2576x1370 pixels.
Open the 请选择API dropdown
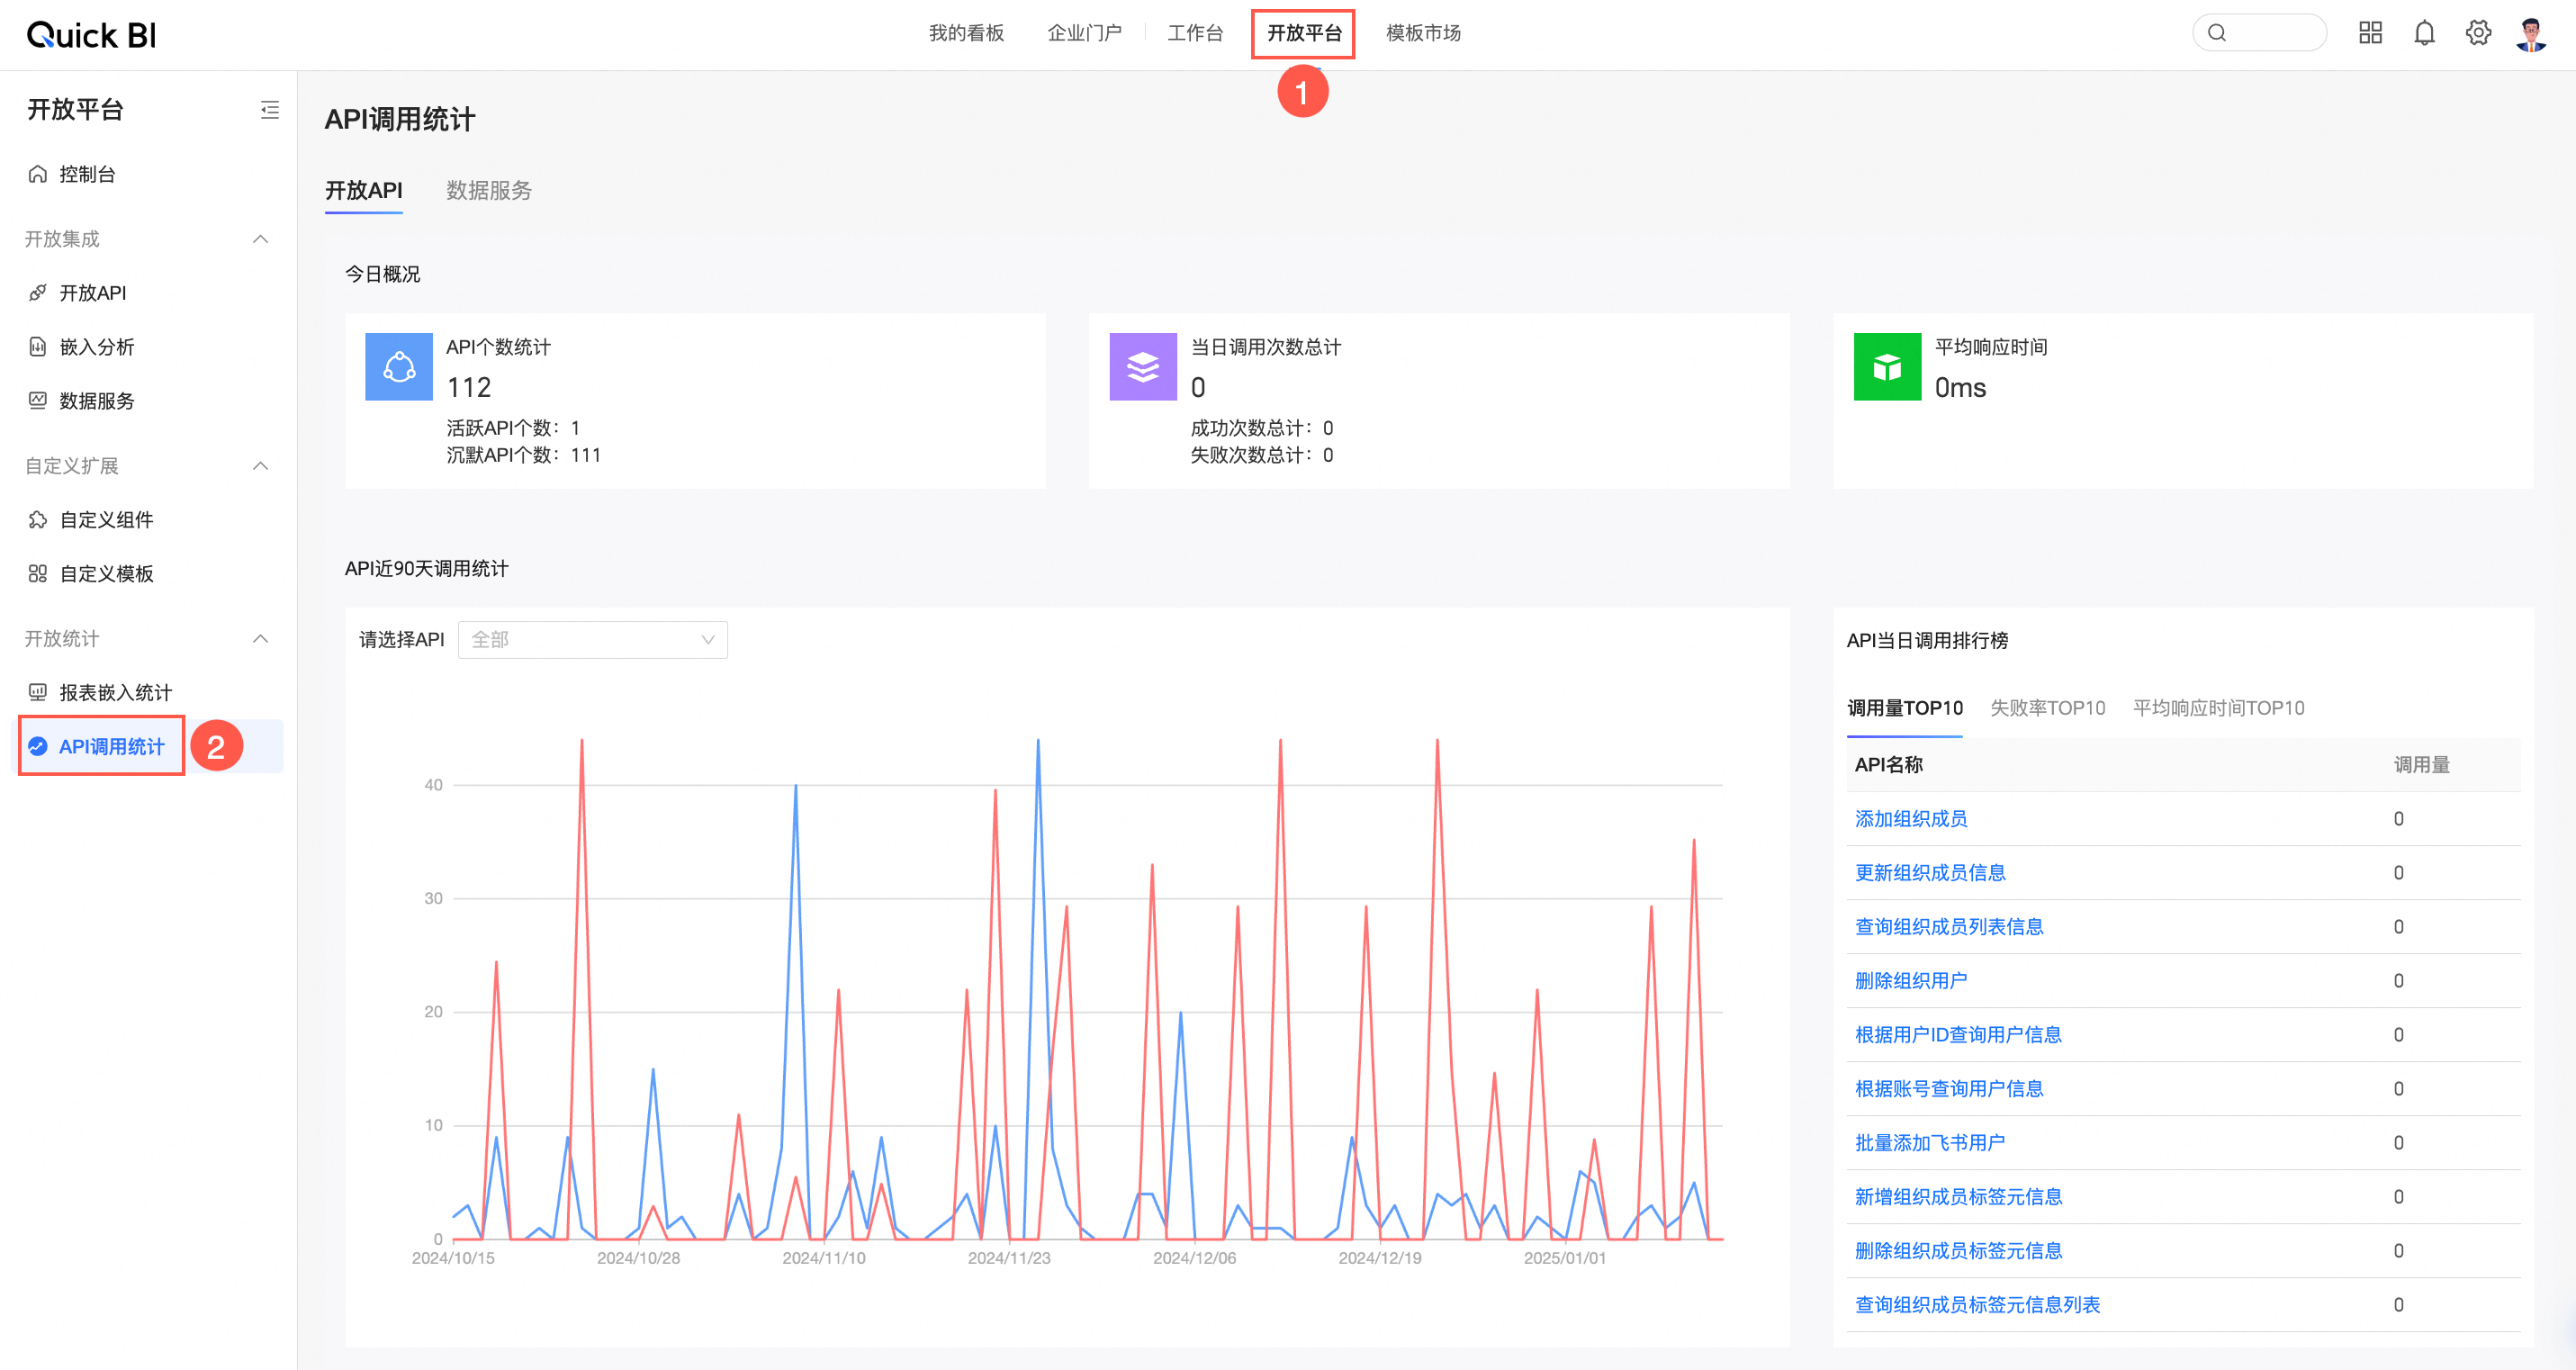[592, 640]
